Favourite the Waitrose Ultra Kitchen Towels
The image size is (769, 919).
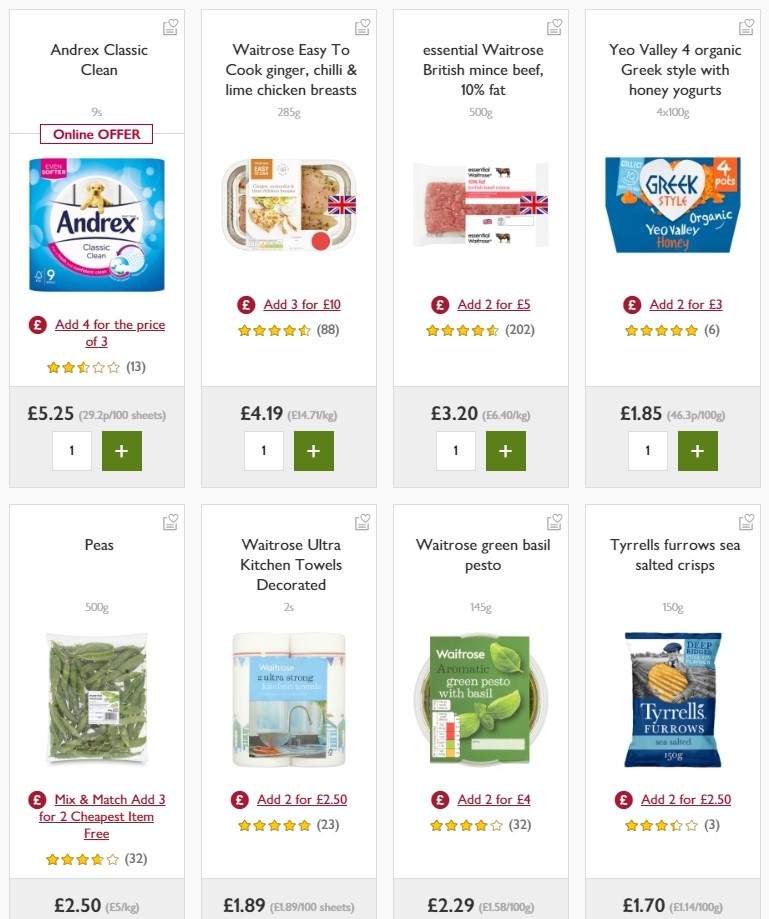[x=362, y=521]
